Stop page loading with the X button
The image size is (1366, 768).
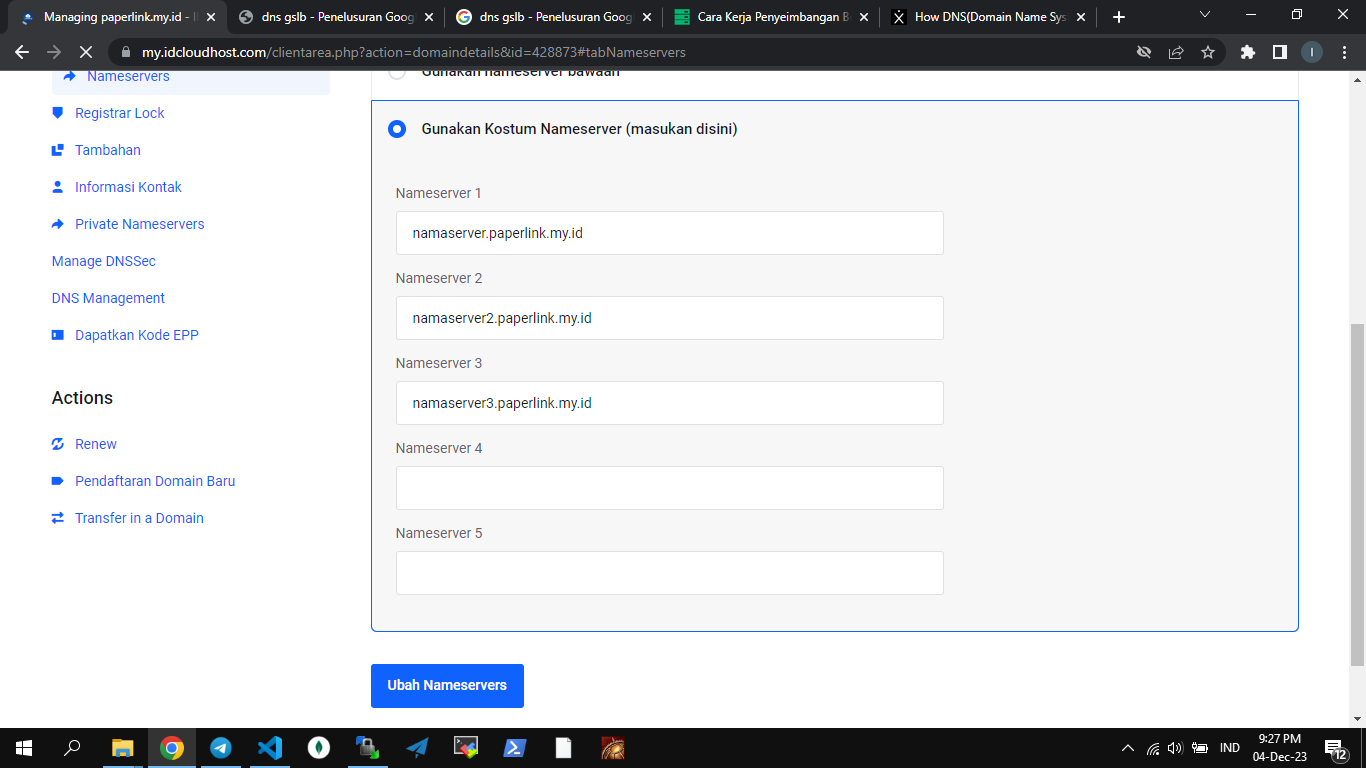coord(85,52)
